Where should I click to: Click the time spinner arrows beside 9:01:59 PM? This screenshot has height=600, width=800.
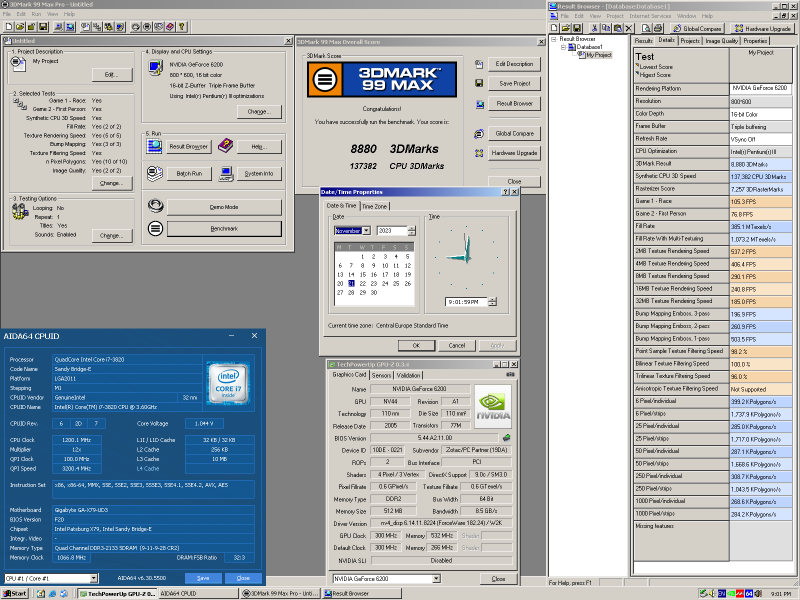492,302
